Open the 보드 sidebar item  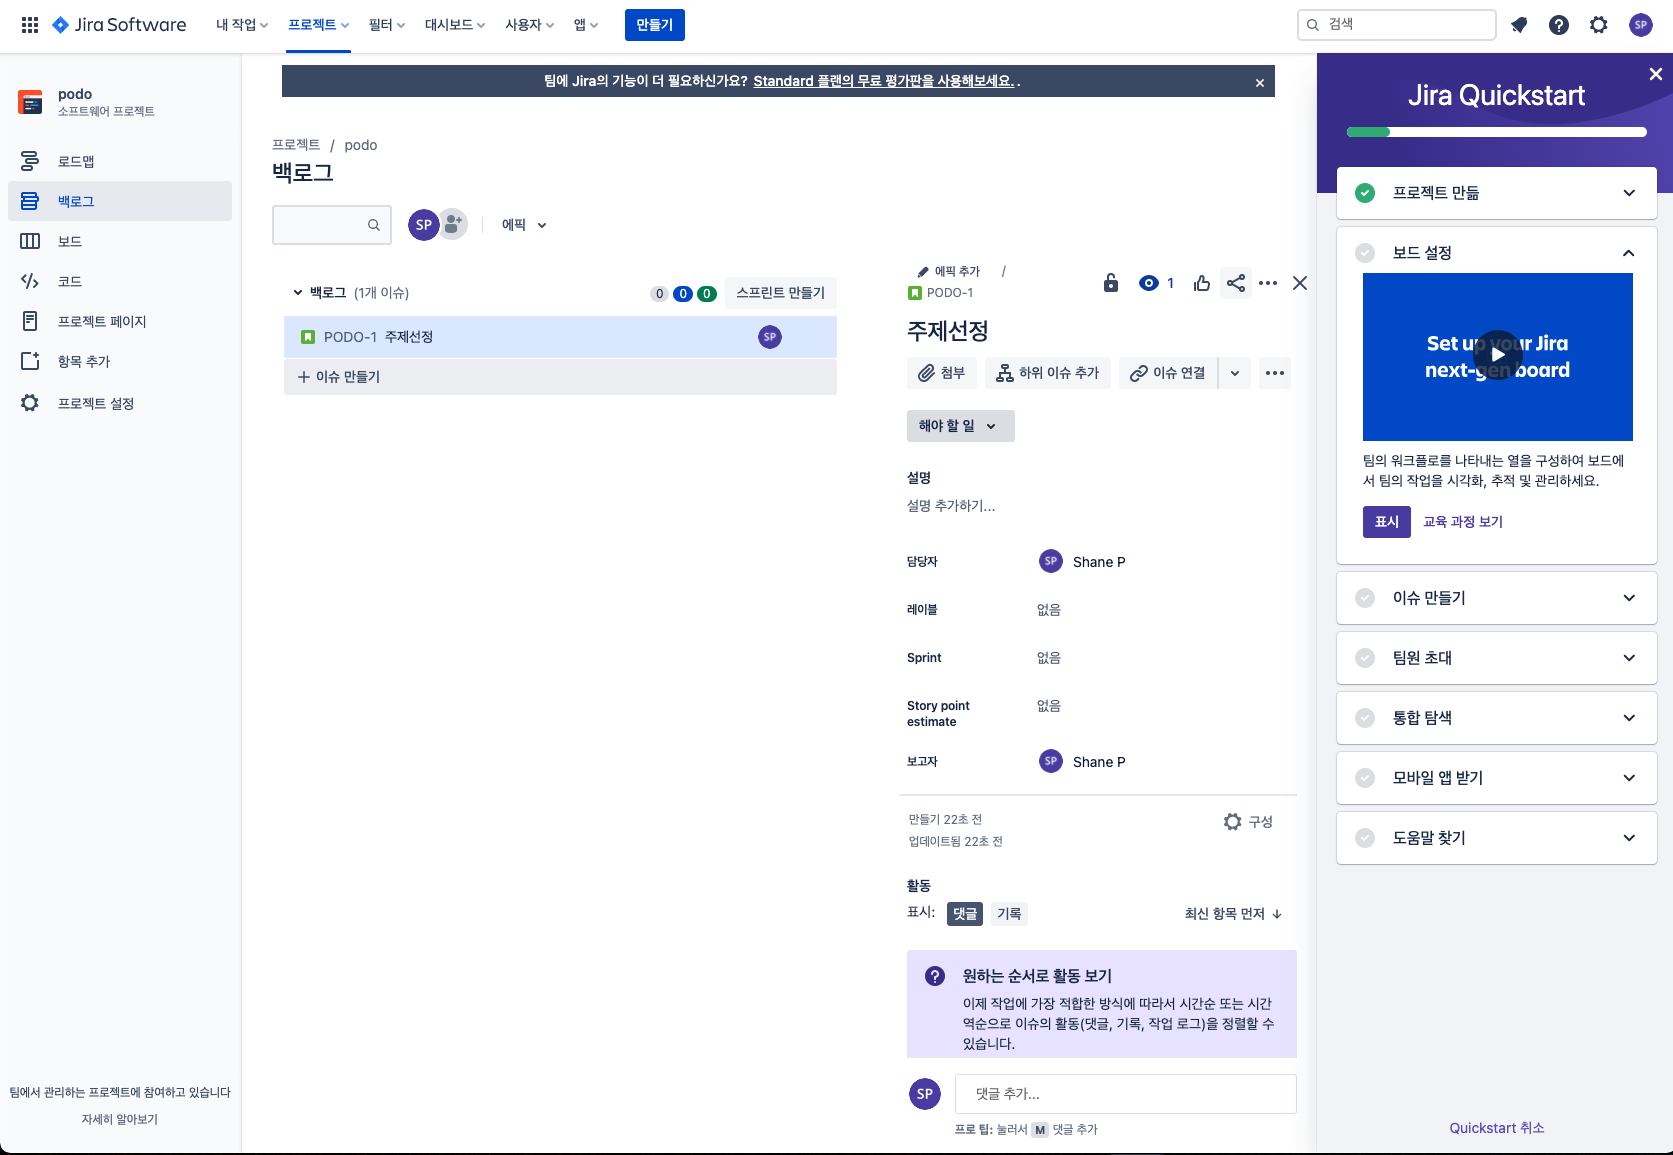120,241
